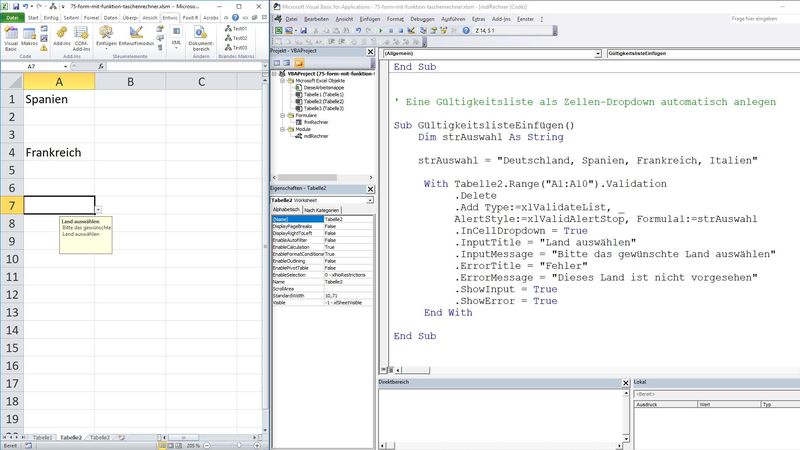Select the Tabelle1 sheet tab
Image resolution: width=800 pixels, height=450 pixels.
tap(42, 438)
